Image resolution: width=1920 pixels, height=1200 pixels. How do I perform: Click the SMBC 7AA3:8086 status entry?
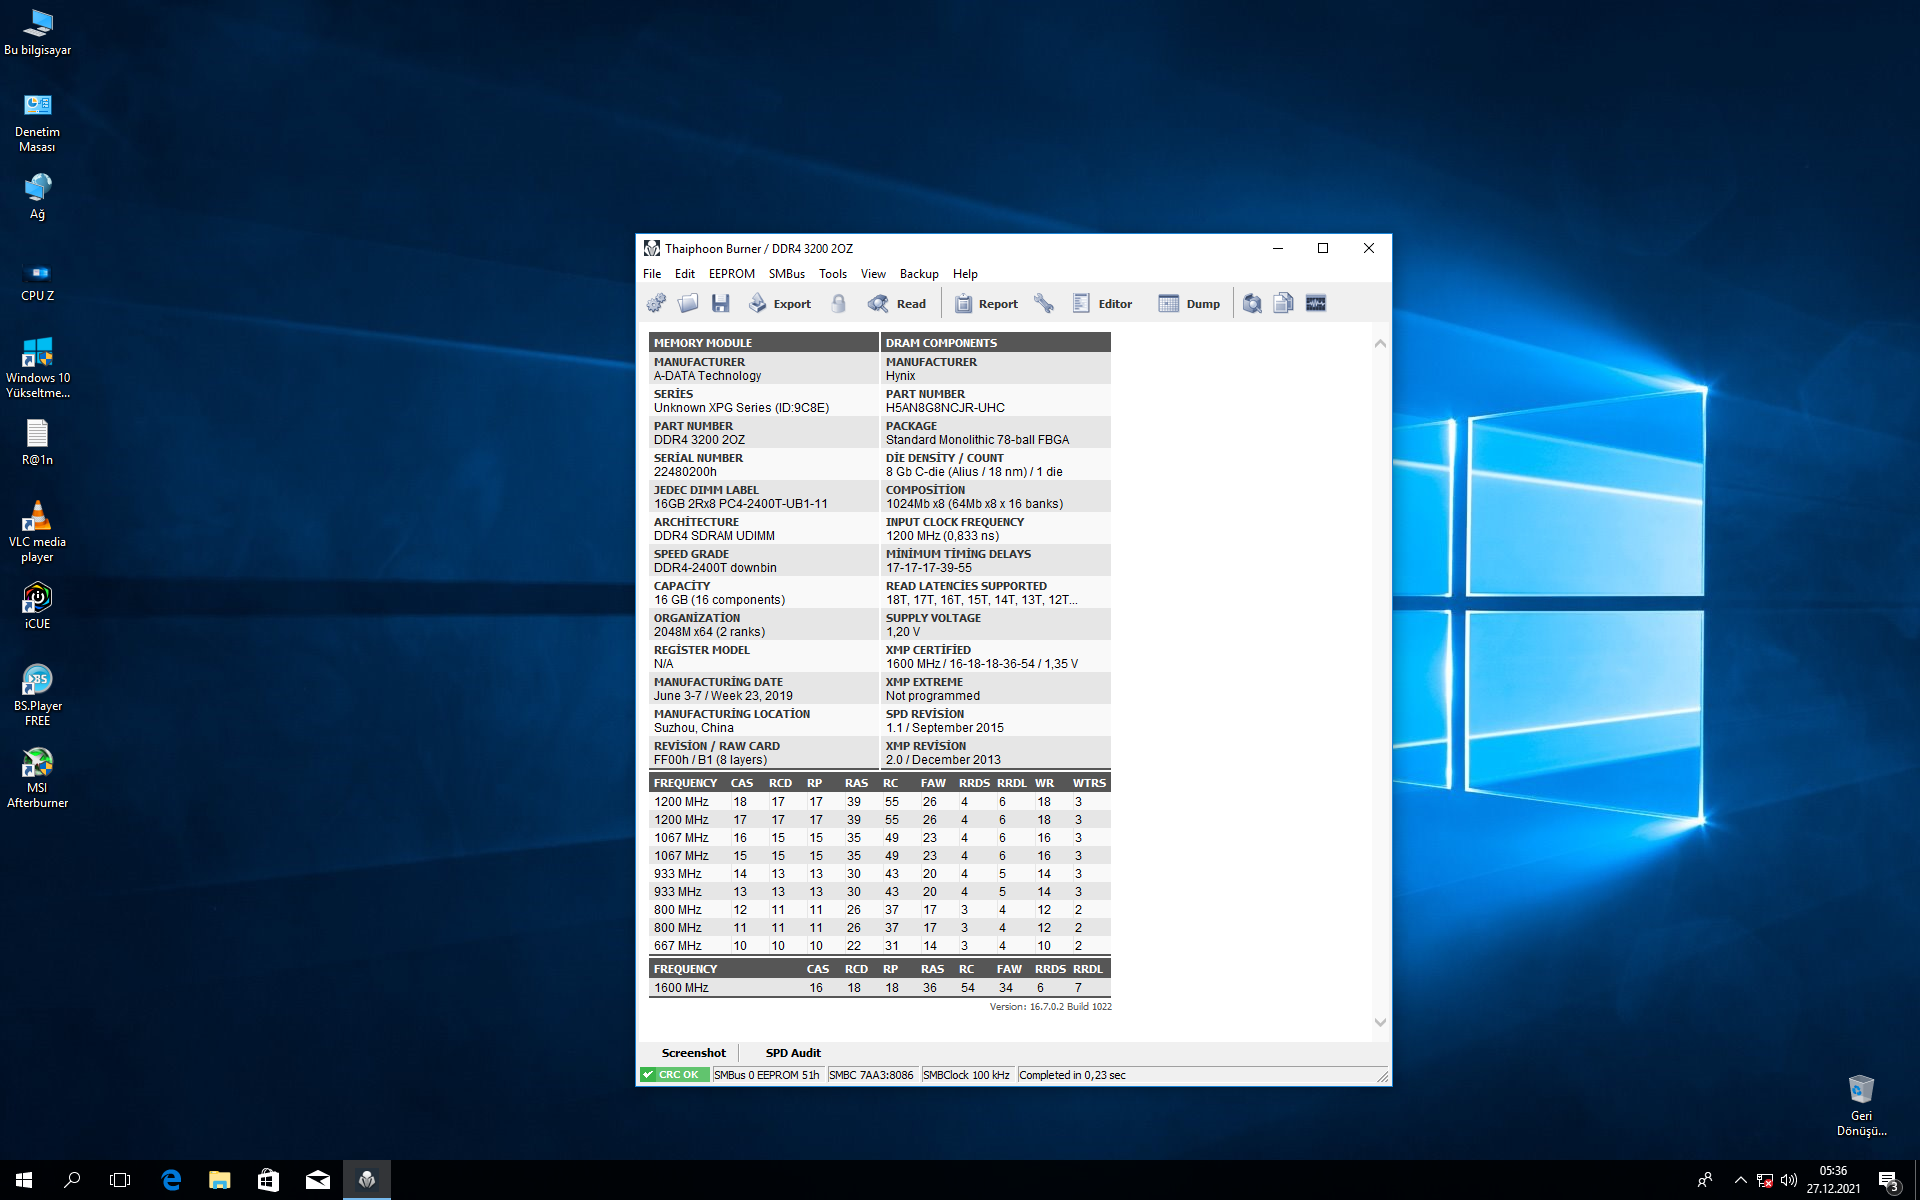click(871, 1075)
